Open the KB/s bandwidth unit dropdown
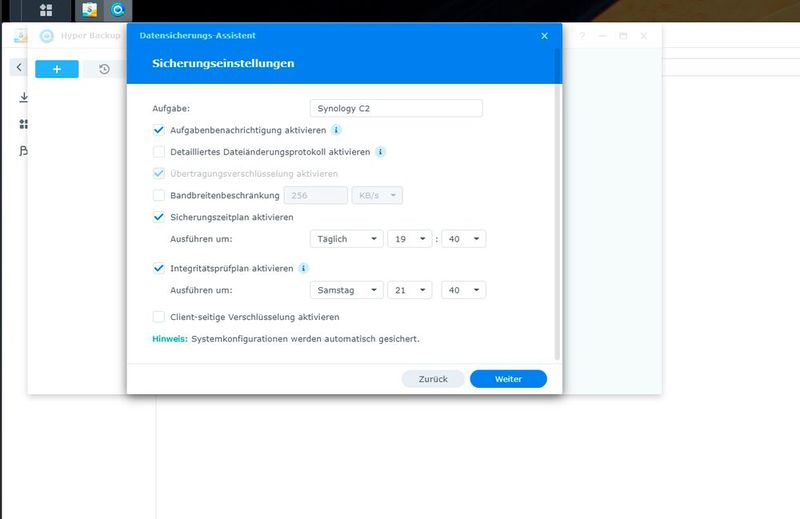 click(377, 195)
